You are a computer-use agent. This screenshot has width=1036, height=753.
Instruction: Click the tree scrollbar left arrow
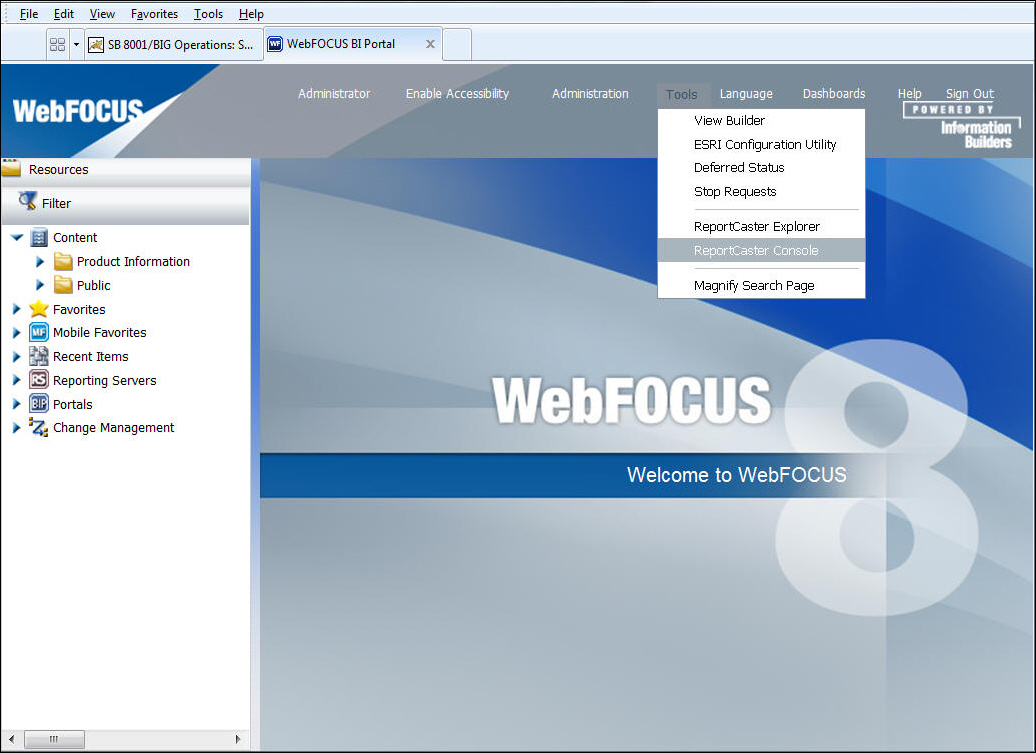click(11, 739)
